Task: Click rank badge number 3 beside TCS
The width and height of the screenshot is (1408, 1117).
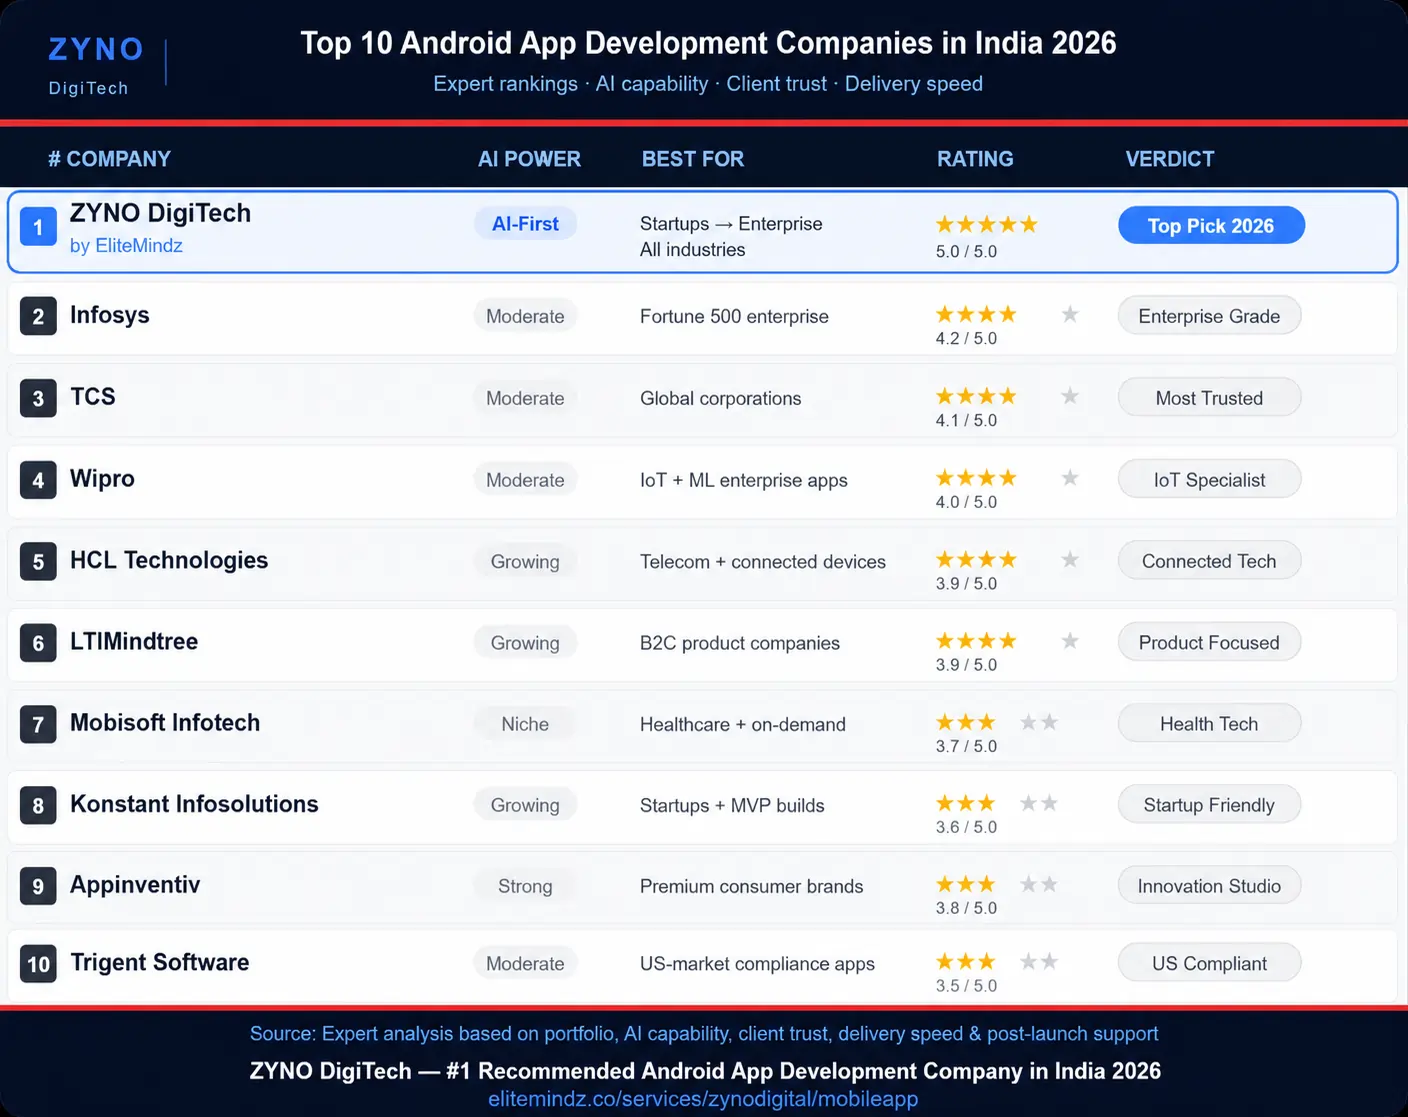Action: 38,399
